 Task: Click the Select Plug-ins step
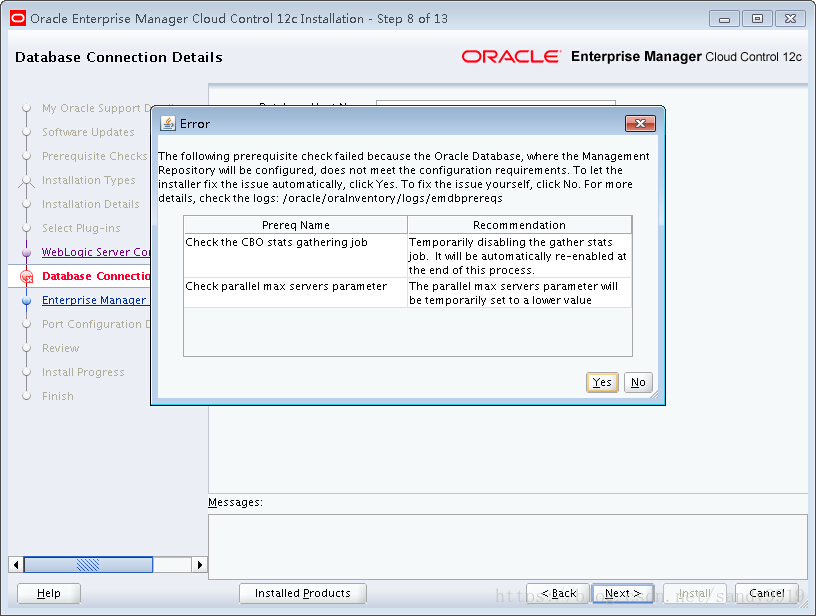point(81,228)
